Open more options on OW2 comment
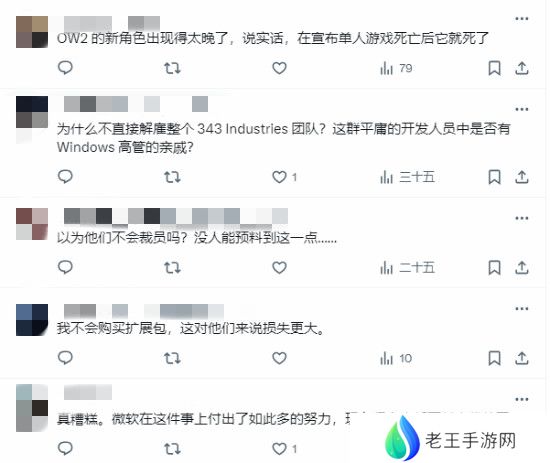Screen dimensions: 550x463 [x=522, y=19]
